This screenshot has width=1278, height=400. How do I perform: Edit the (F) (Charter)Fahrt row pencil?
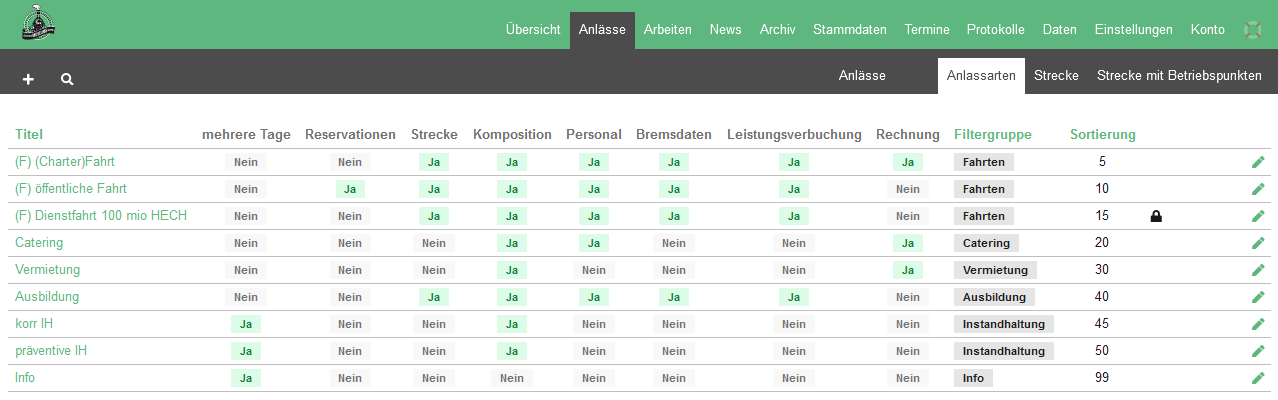pos(1258,162)
